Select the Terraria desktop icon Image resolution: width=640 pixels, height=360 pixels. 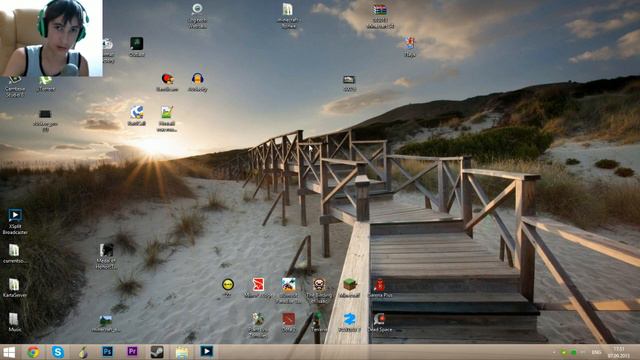(317, 322)
